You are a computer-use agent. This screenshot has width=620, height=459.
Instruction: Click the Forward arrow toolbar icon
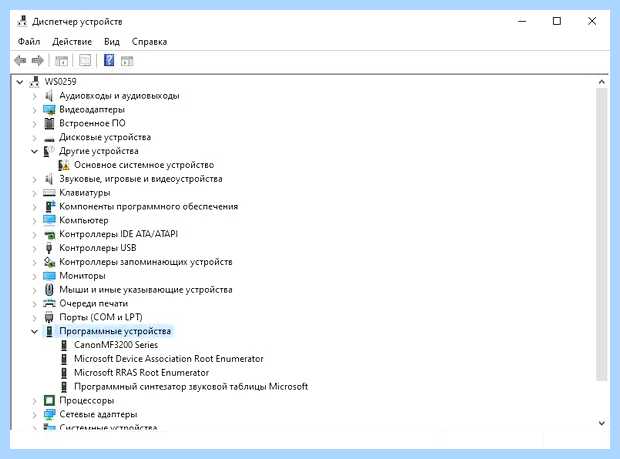coord(38,60)
